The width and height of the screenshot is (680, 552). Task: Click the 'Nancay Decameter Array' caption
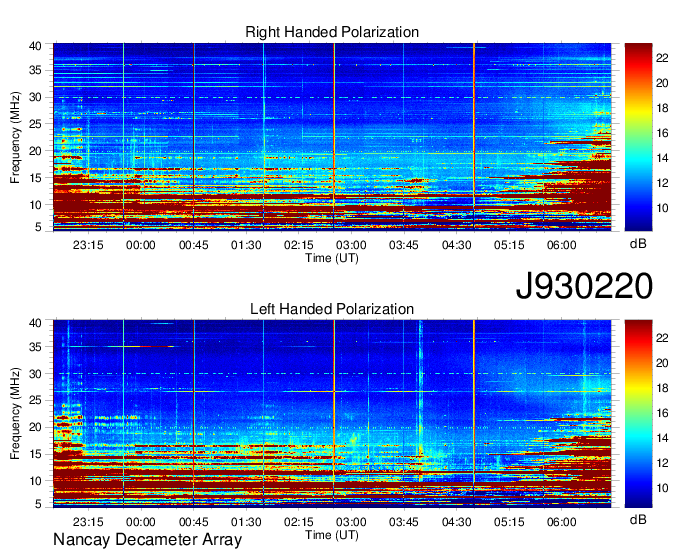147,540
